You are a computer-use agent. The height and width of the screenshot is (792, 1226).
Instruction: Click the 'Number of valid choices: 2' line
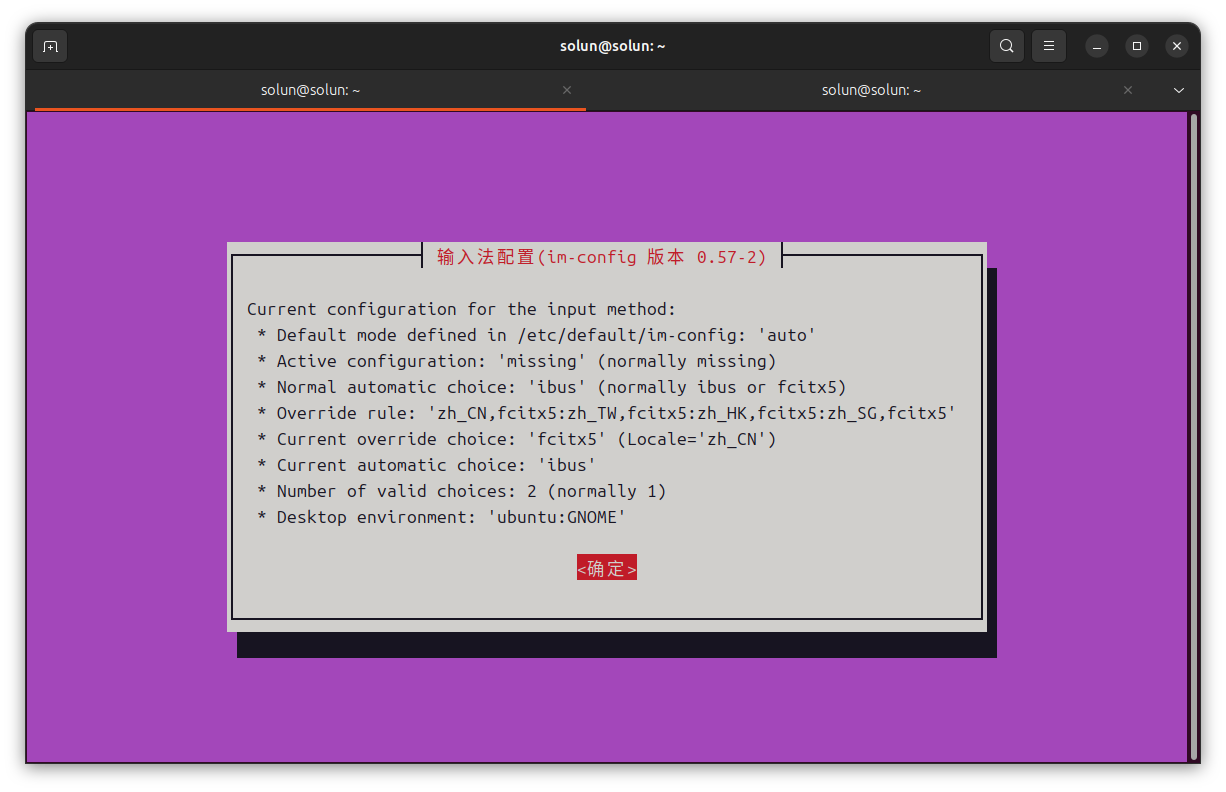point(462,491)
